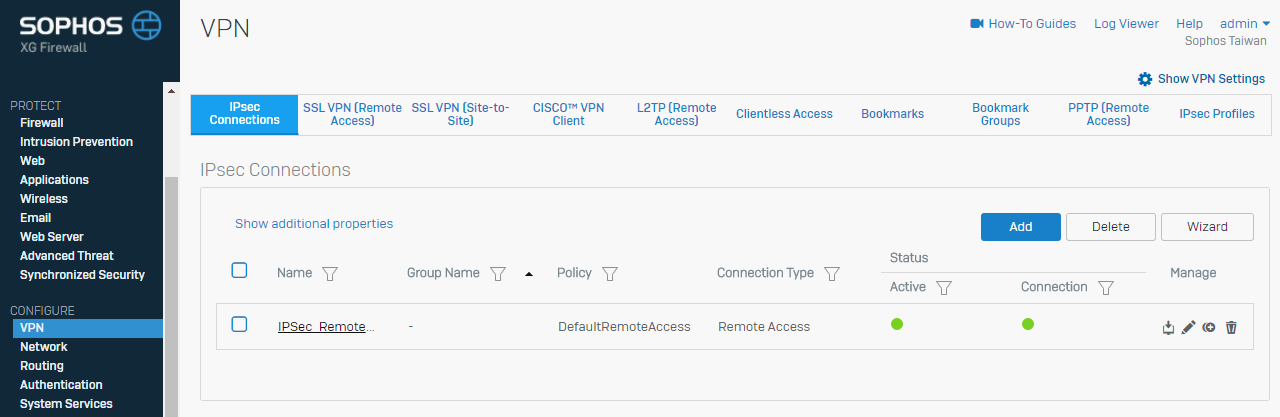Viewport: 1280px width, 417px height.
Task: Open the Show VPN Settings gear
Action: [1145, 79]
